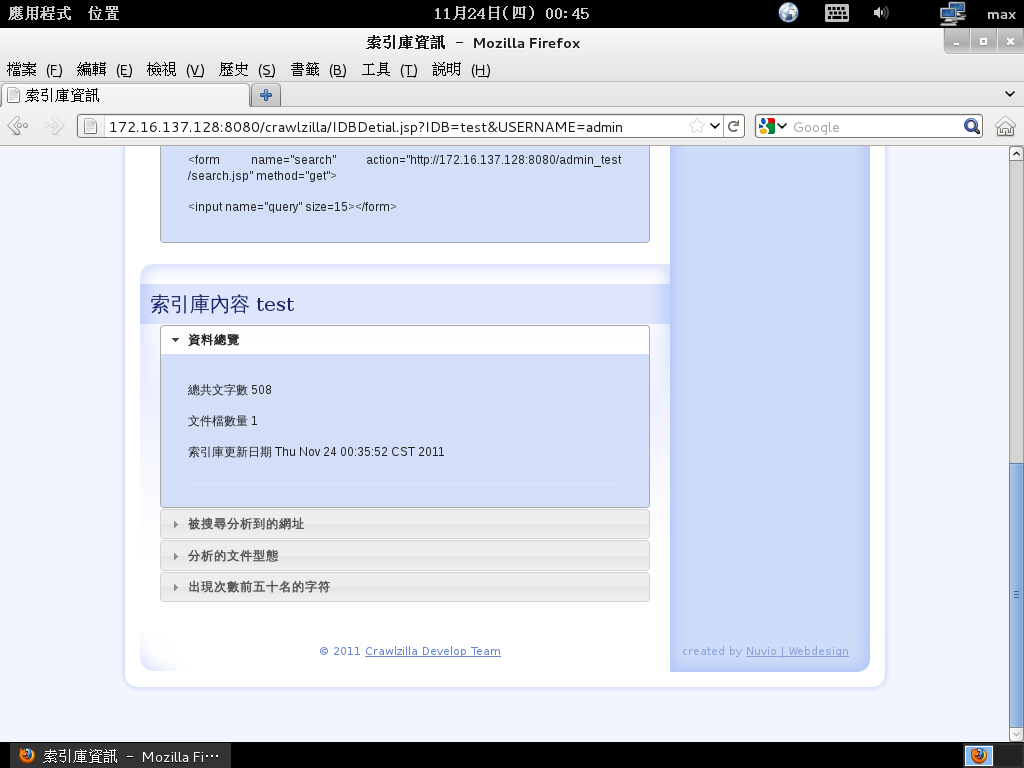Click the network connection tray icon
Viewport: 1024px width, 768px height.
pos(952,13)
